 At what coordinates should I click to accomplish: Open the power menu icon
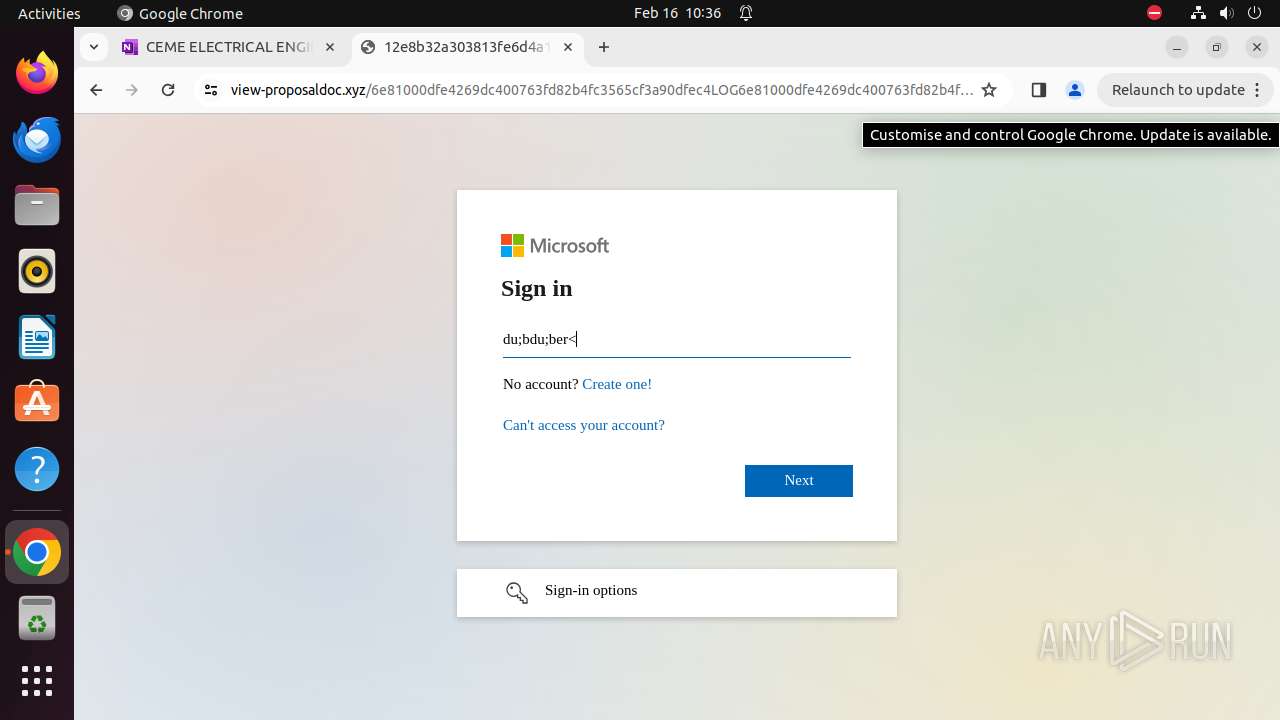point(1256,13)
